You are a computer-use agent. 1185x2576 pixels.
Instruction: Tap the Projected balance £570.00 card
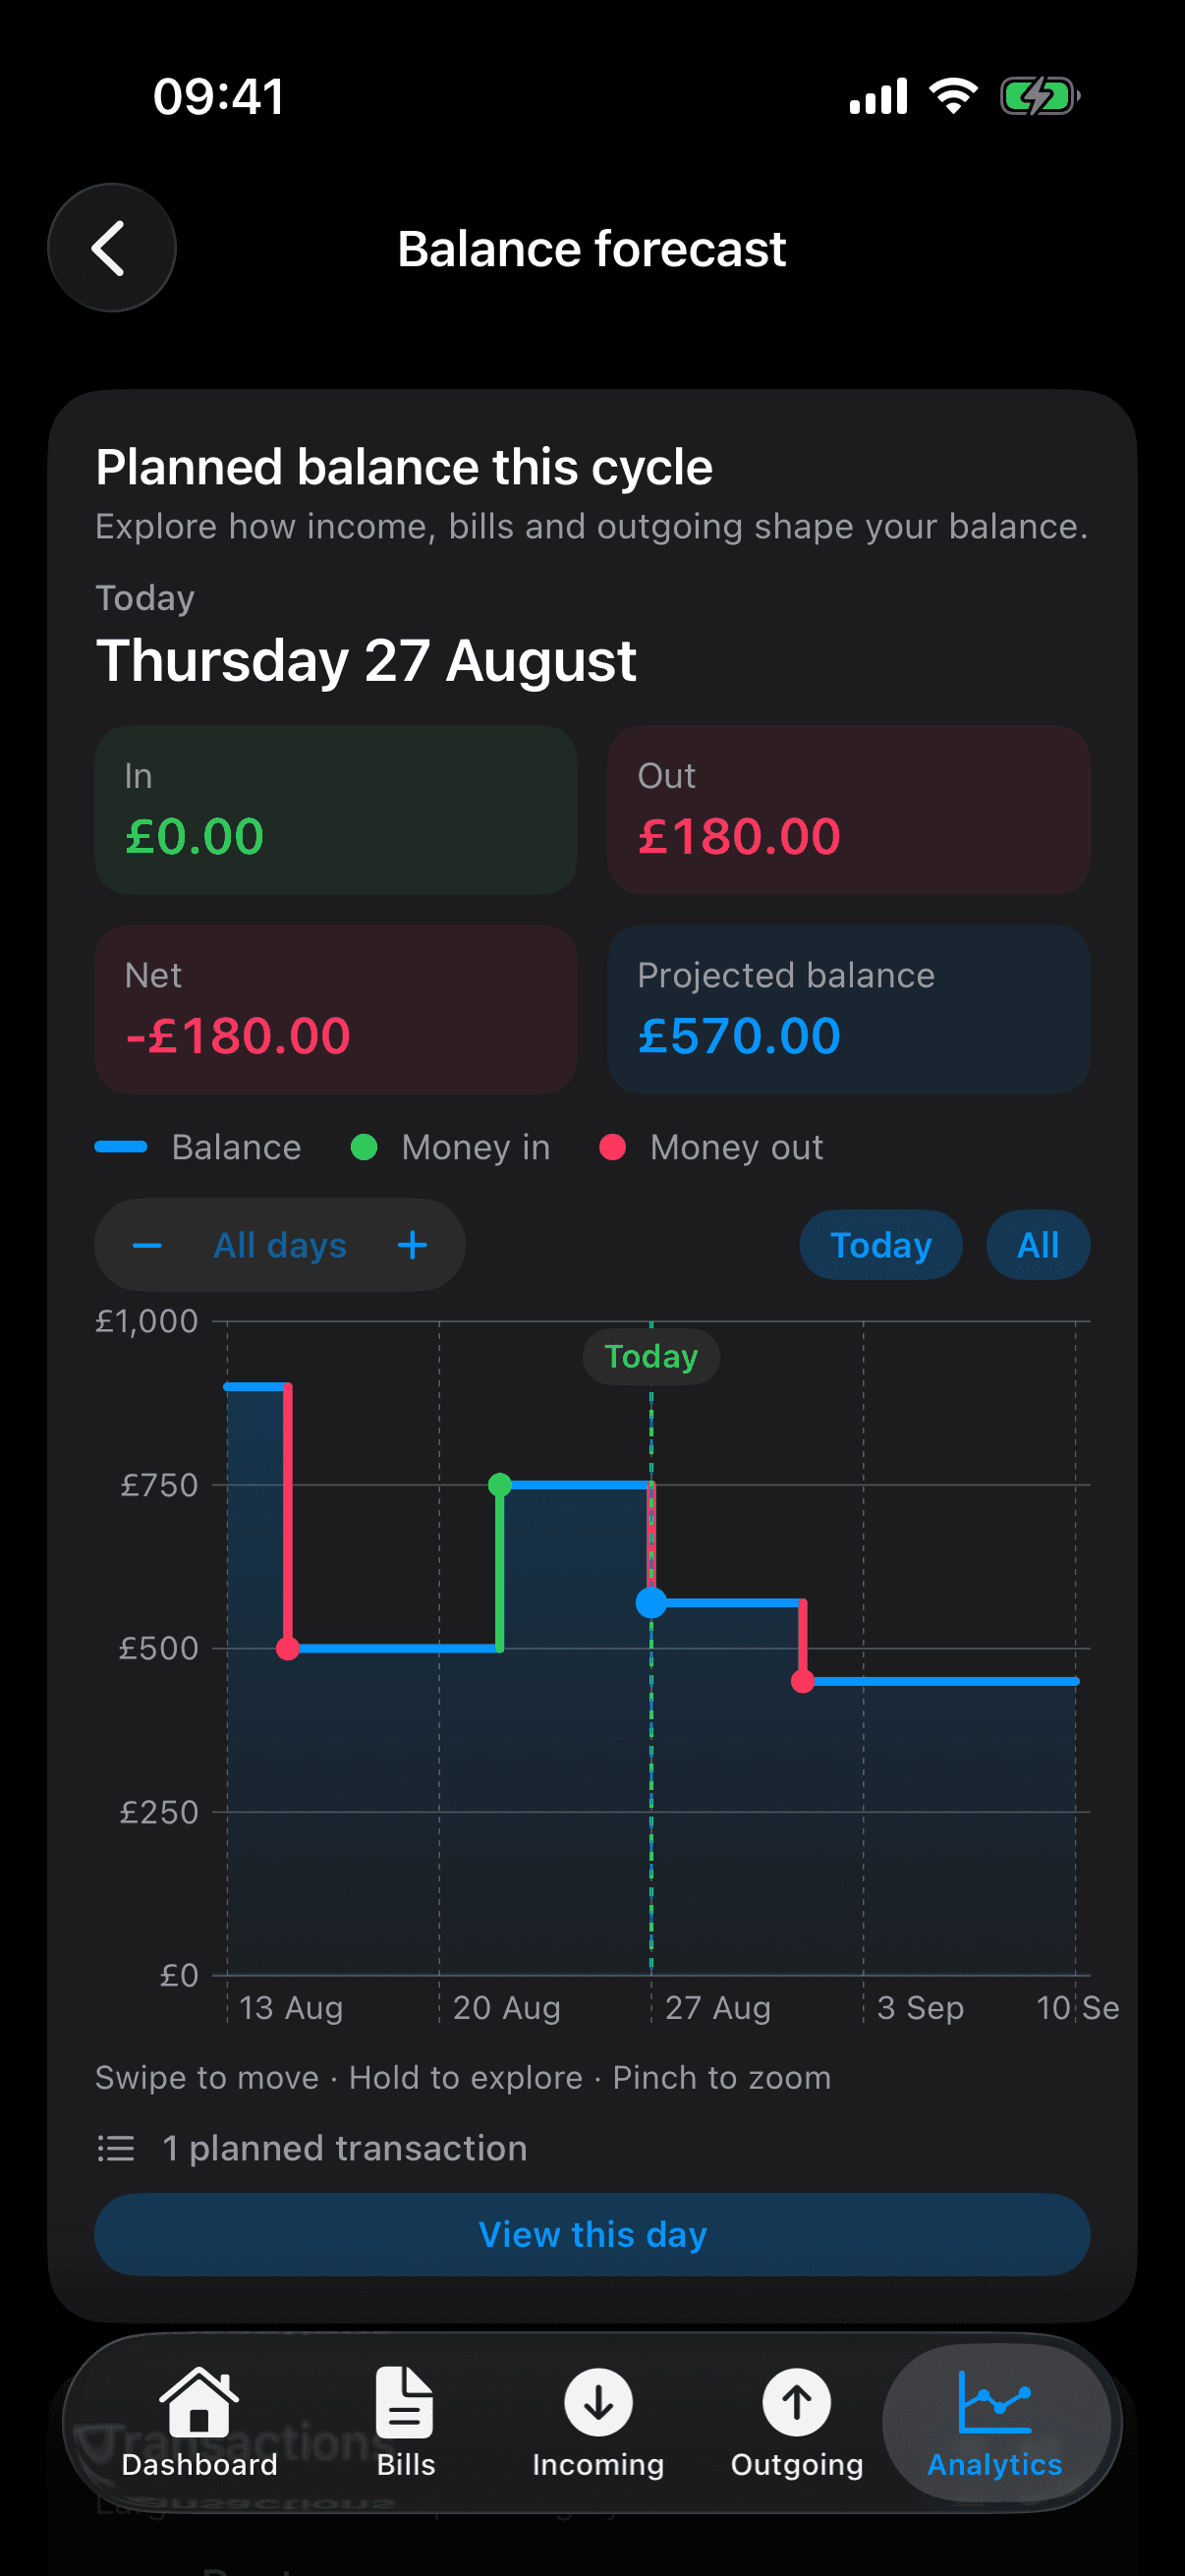point(849,1009)
